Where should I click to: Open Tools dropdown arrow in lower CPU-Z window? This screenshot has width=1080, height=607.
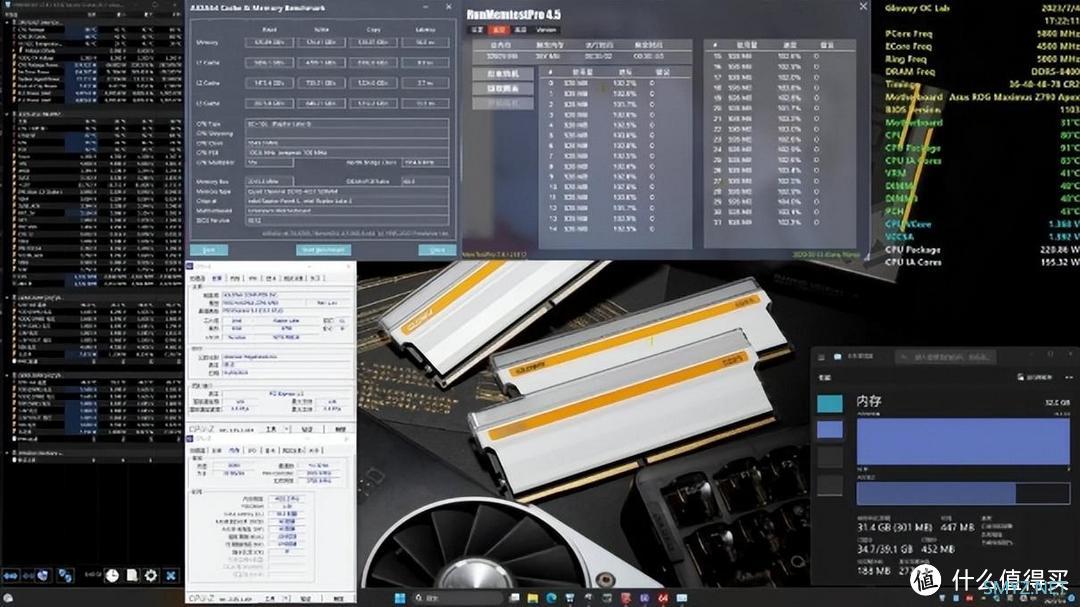click(x=286, y=598)
